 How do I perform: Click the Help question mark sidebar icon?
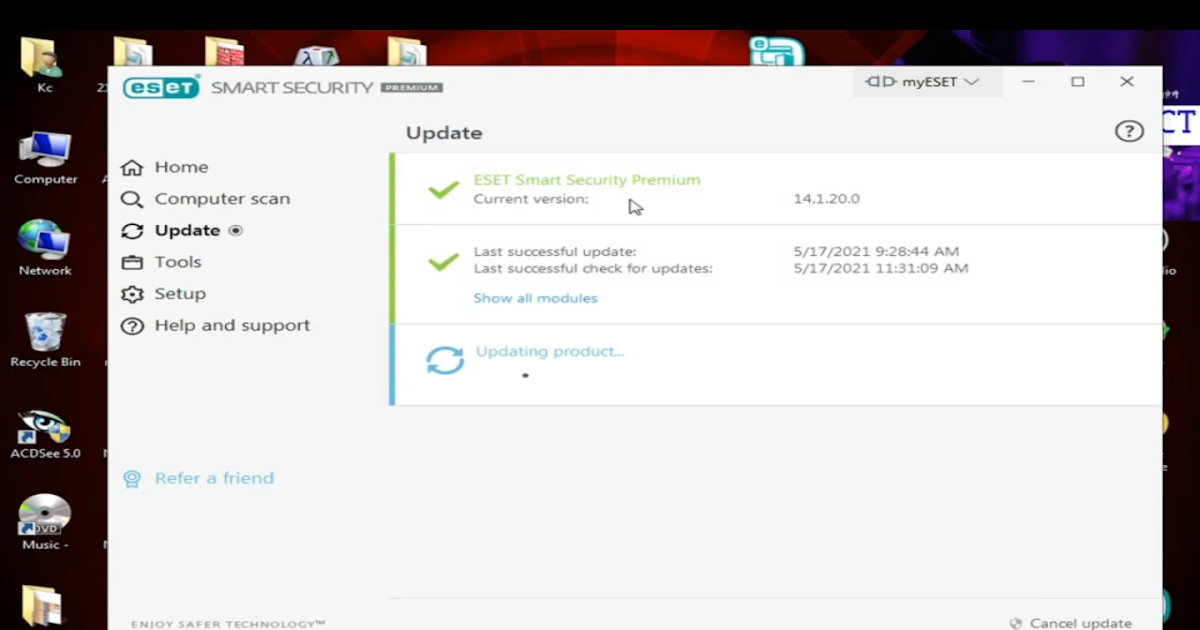(x=132, y=326)
